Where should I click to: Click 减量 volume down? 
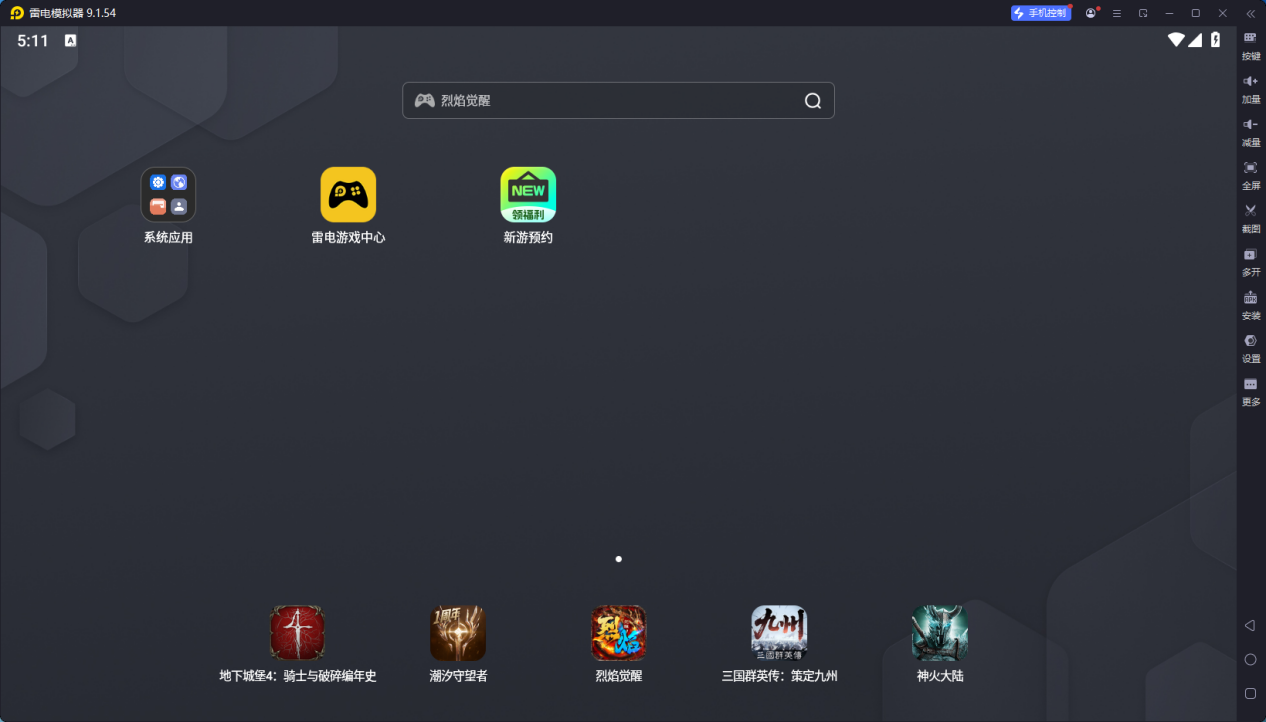(x=1250, y=132)
